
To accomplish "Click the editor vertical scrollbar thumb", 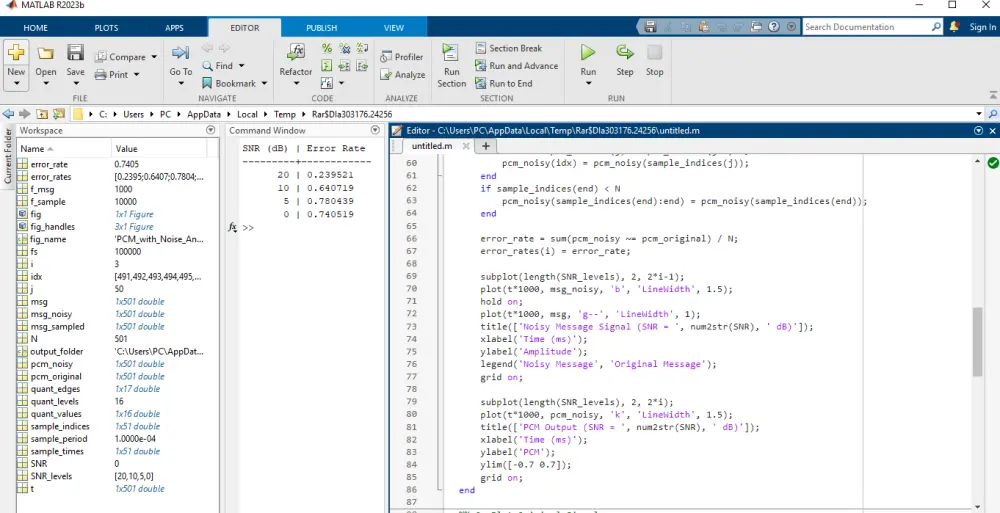I will coord(977,342).
